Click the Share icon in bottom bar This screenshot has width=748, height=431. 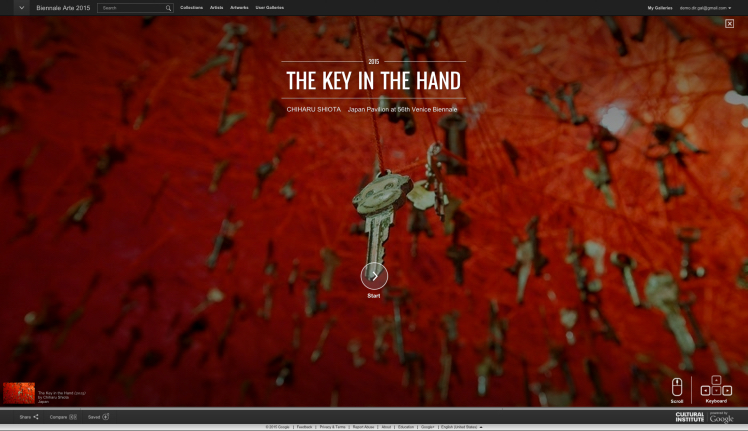coord(36,416)
